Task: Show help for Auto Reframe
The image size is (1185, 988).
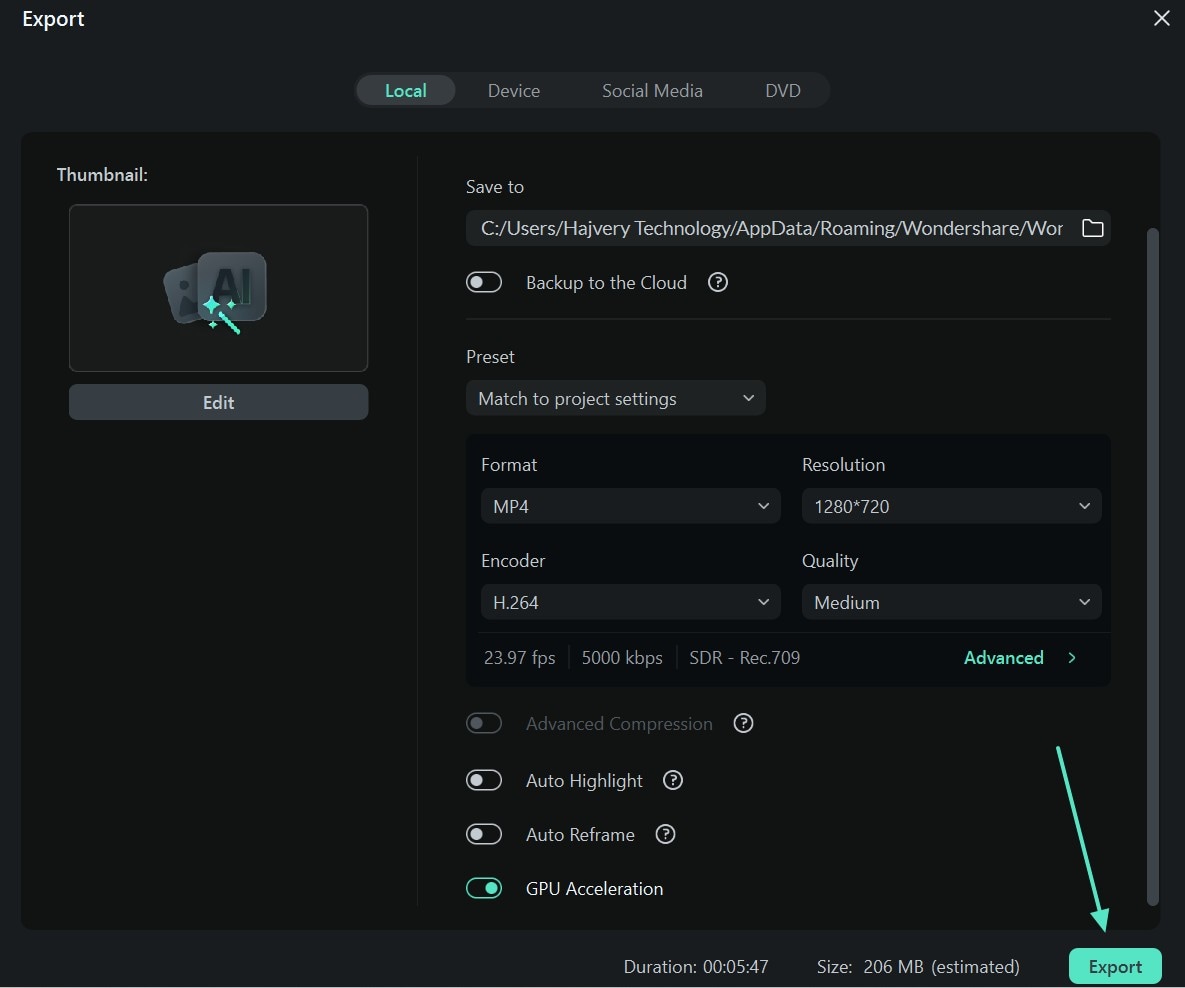Action: (x=665, y=835)
